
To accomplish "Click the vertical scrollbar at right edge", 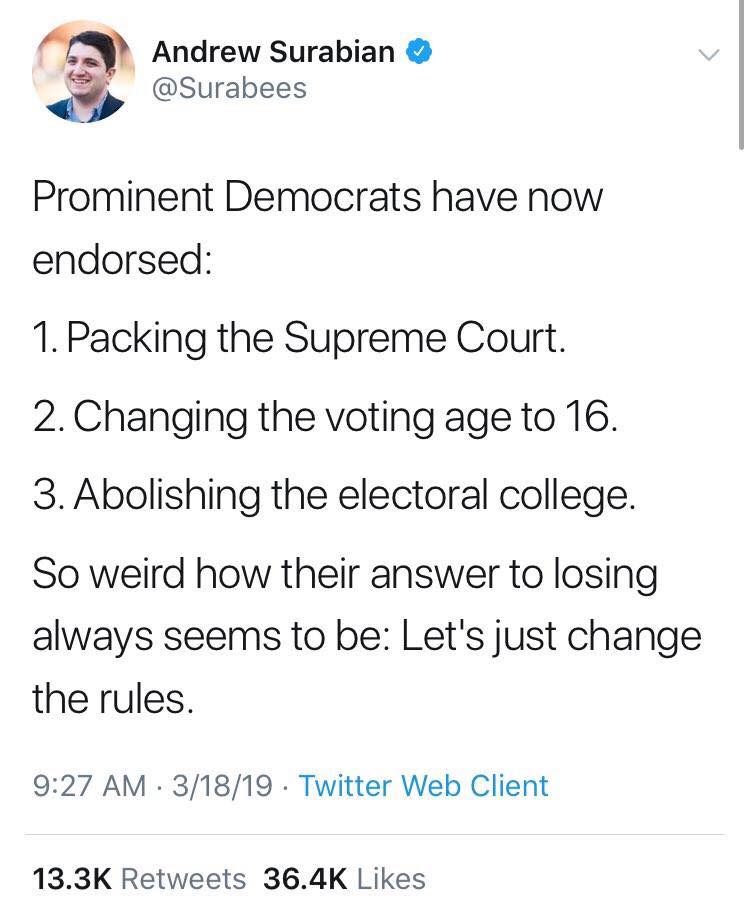I will click(x=739, y=75).
